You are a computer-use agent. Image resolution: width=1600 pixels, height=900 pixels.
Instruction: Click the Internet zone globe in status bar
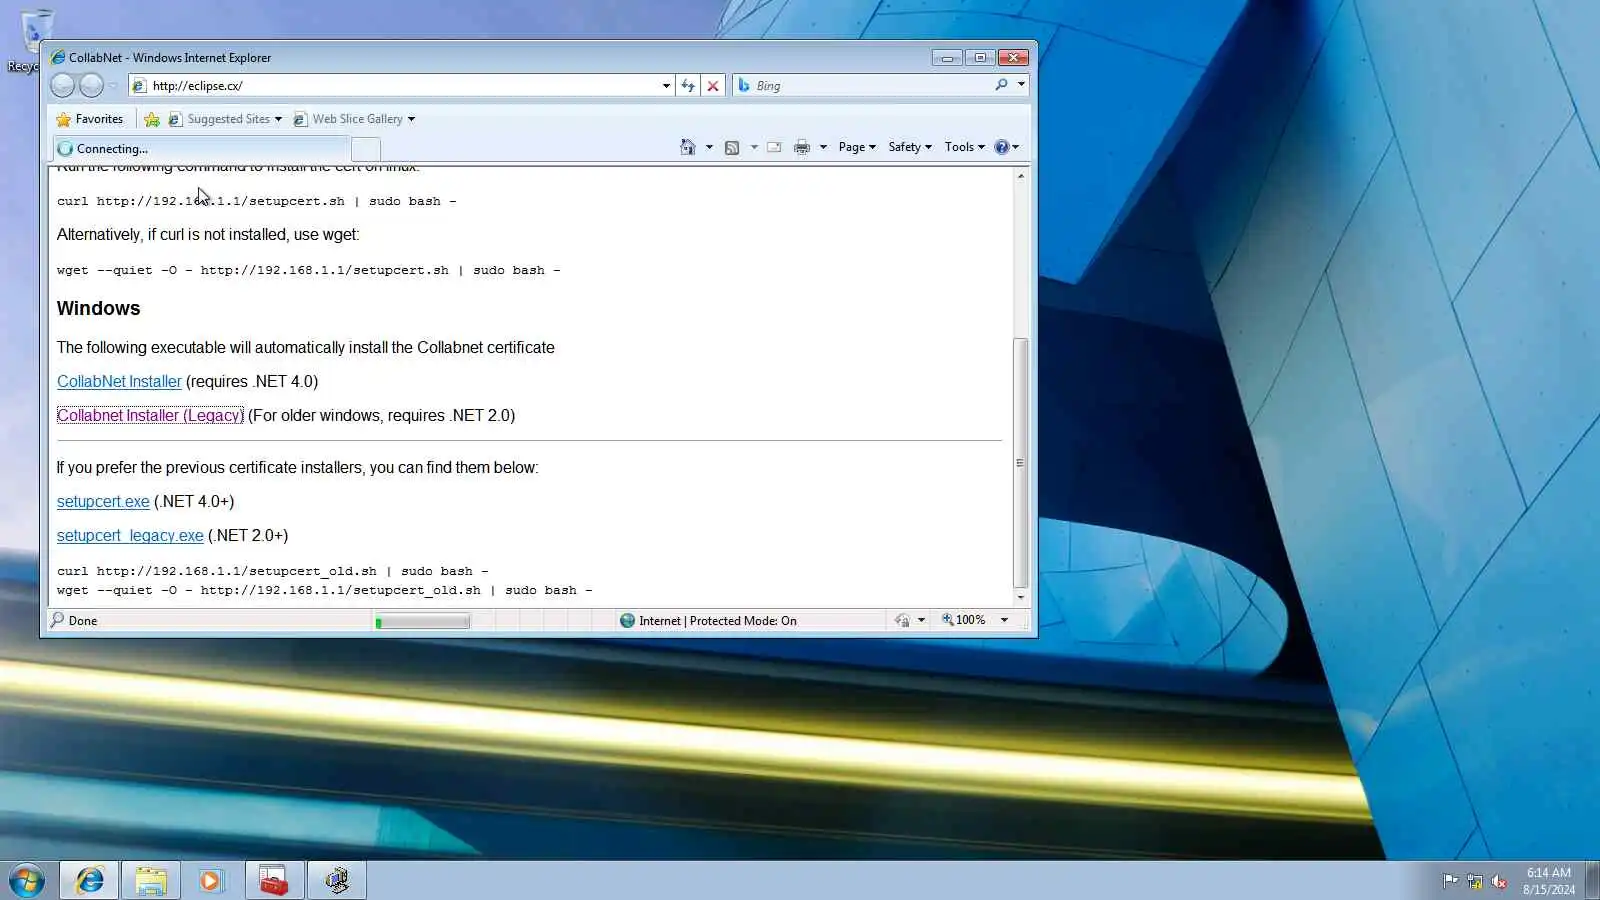pos(627,621)
